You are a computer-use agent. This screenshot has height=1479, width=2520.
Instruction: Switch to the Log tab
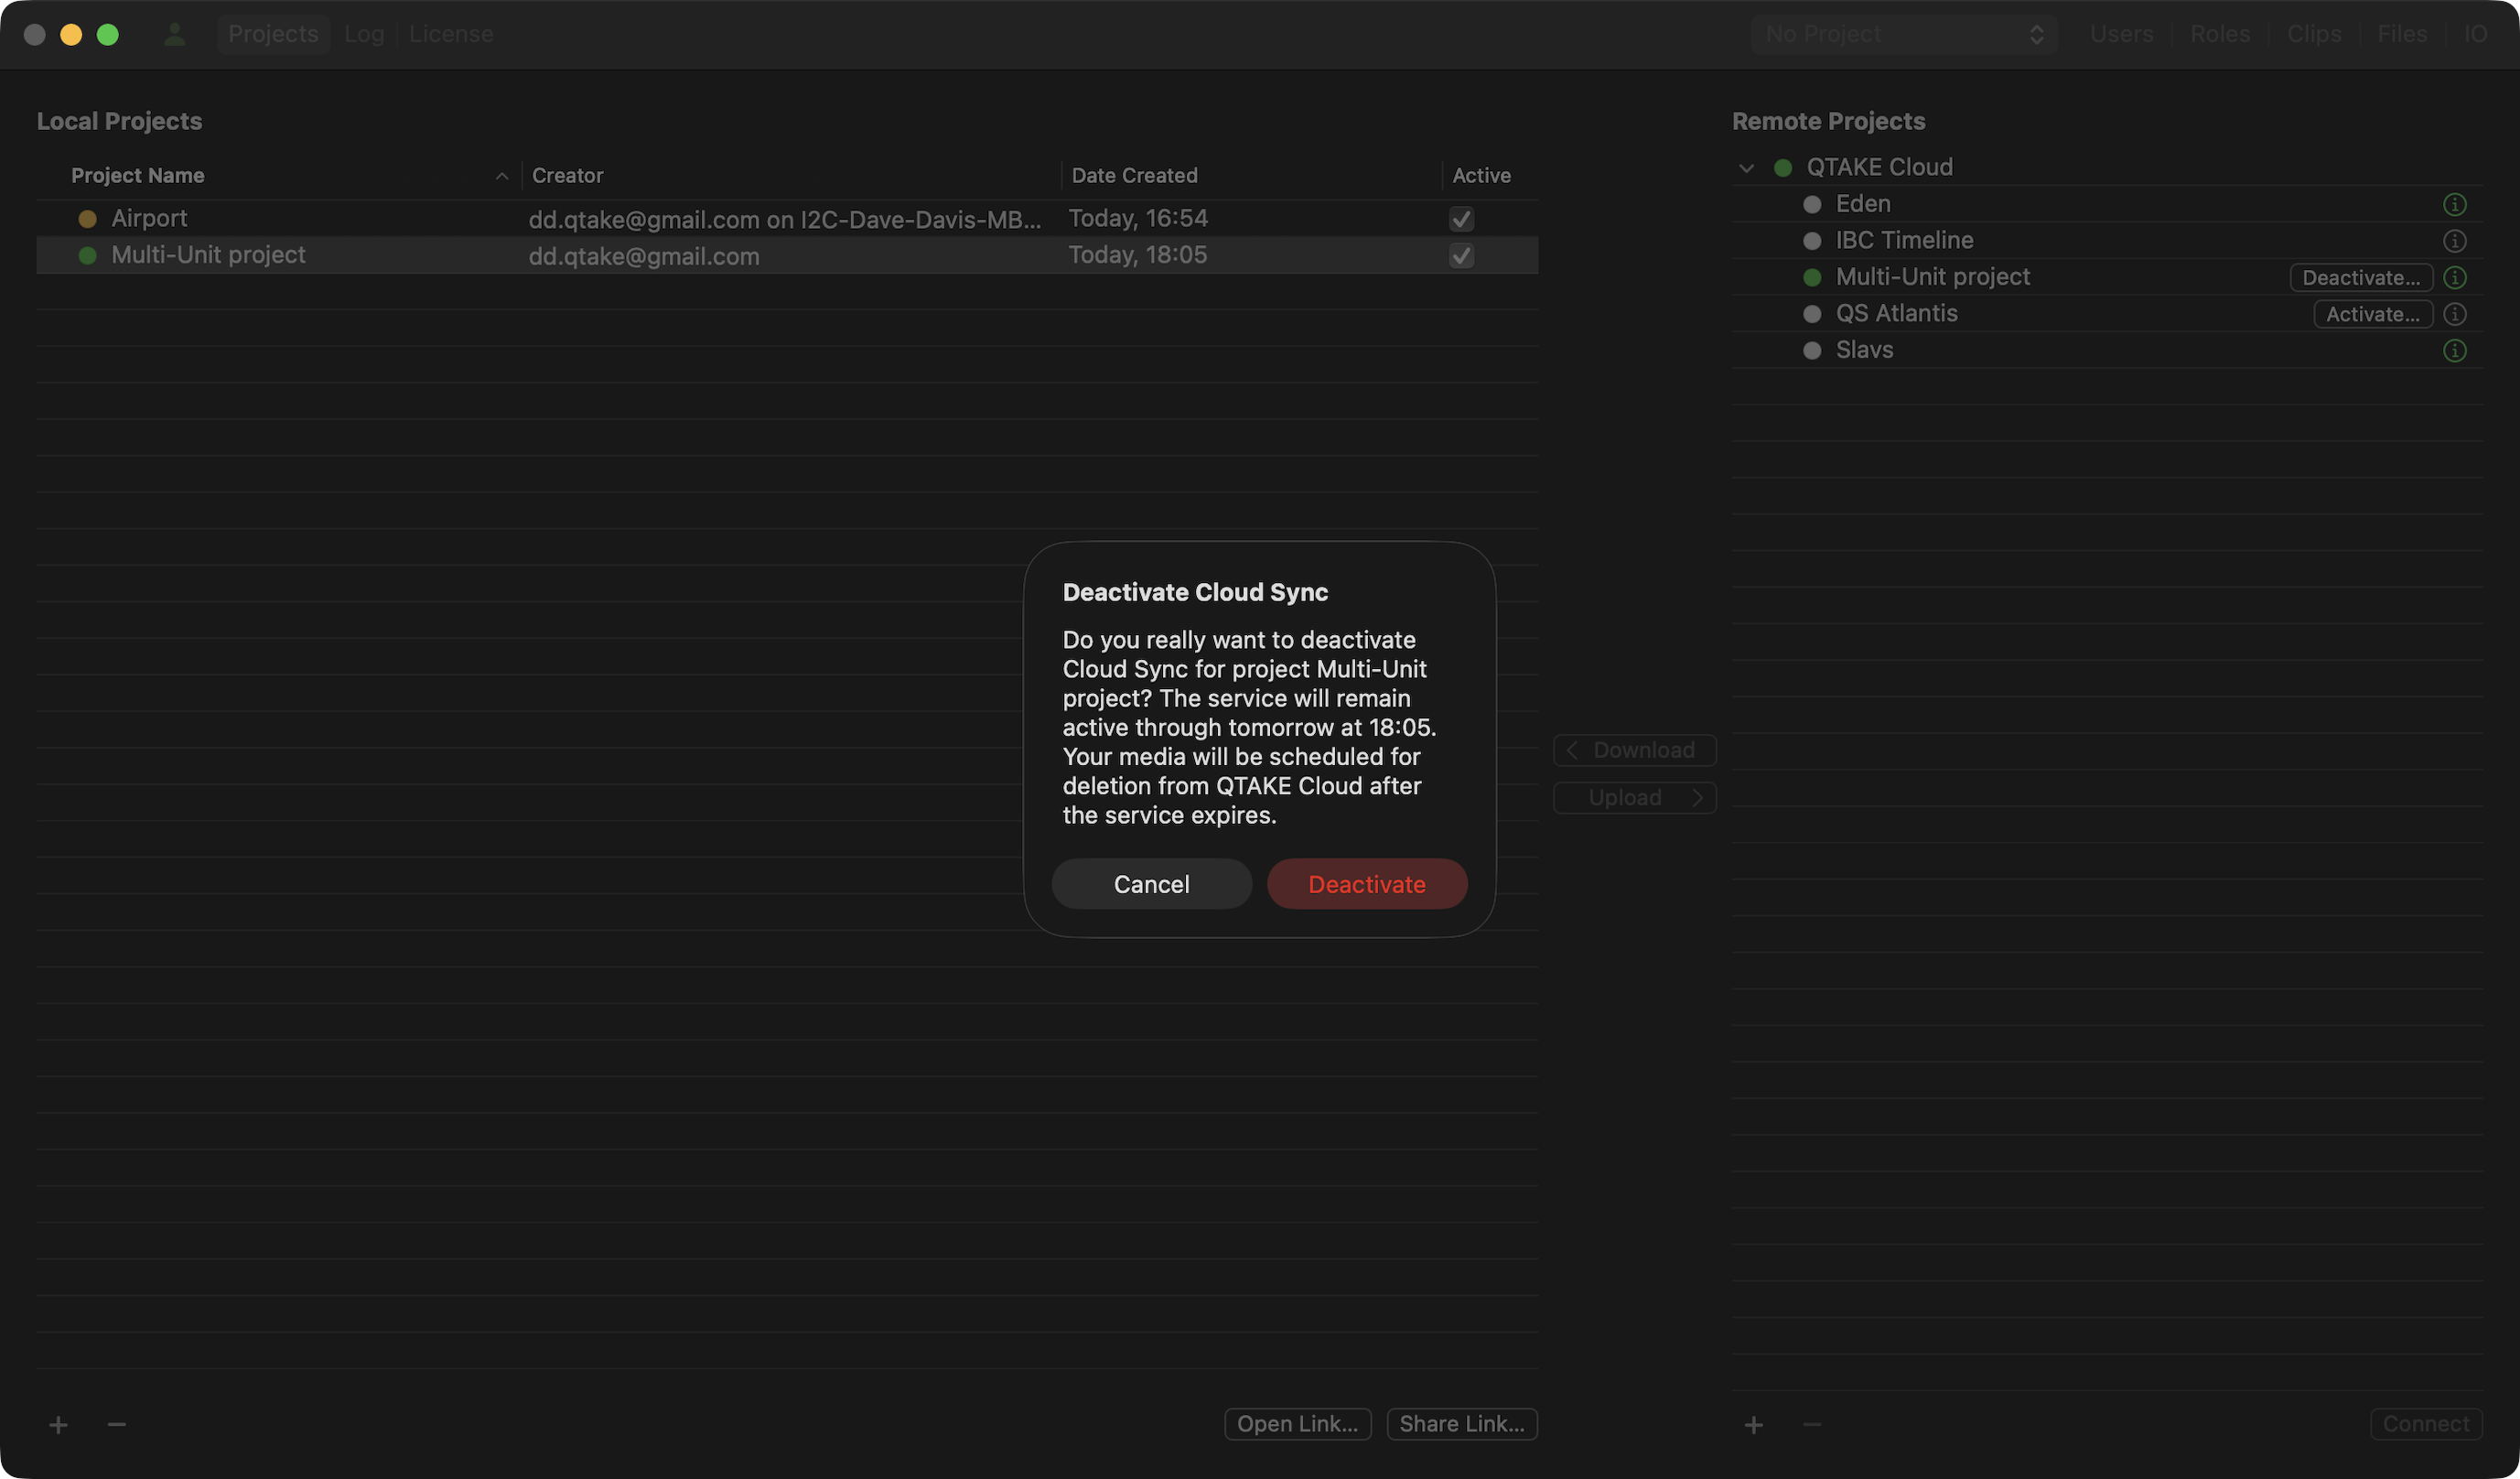click(x=364, y=34)
